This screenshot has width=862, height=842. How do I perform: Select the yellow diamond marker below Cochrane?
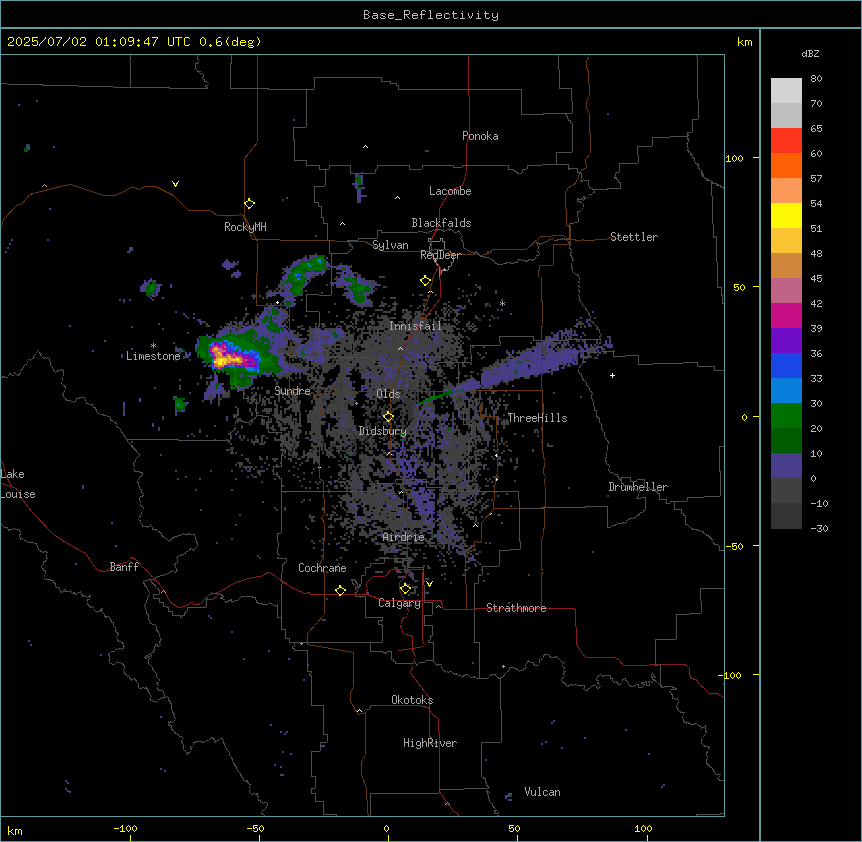(340, 590)
